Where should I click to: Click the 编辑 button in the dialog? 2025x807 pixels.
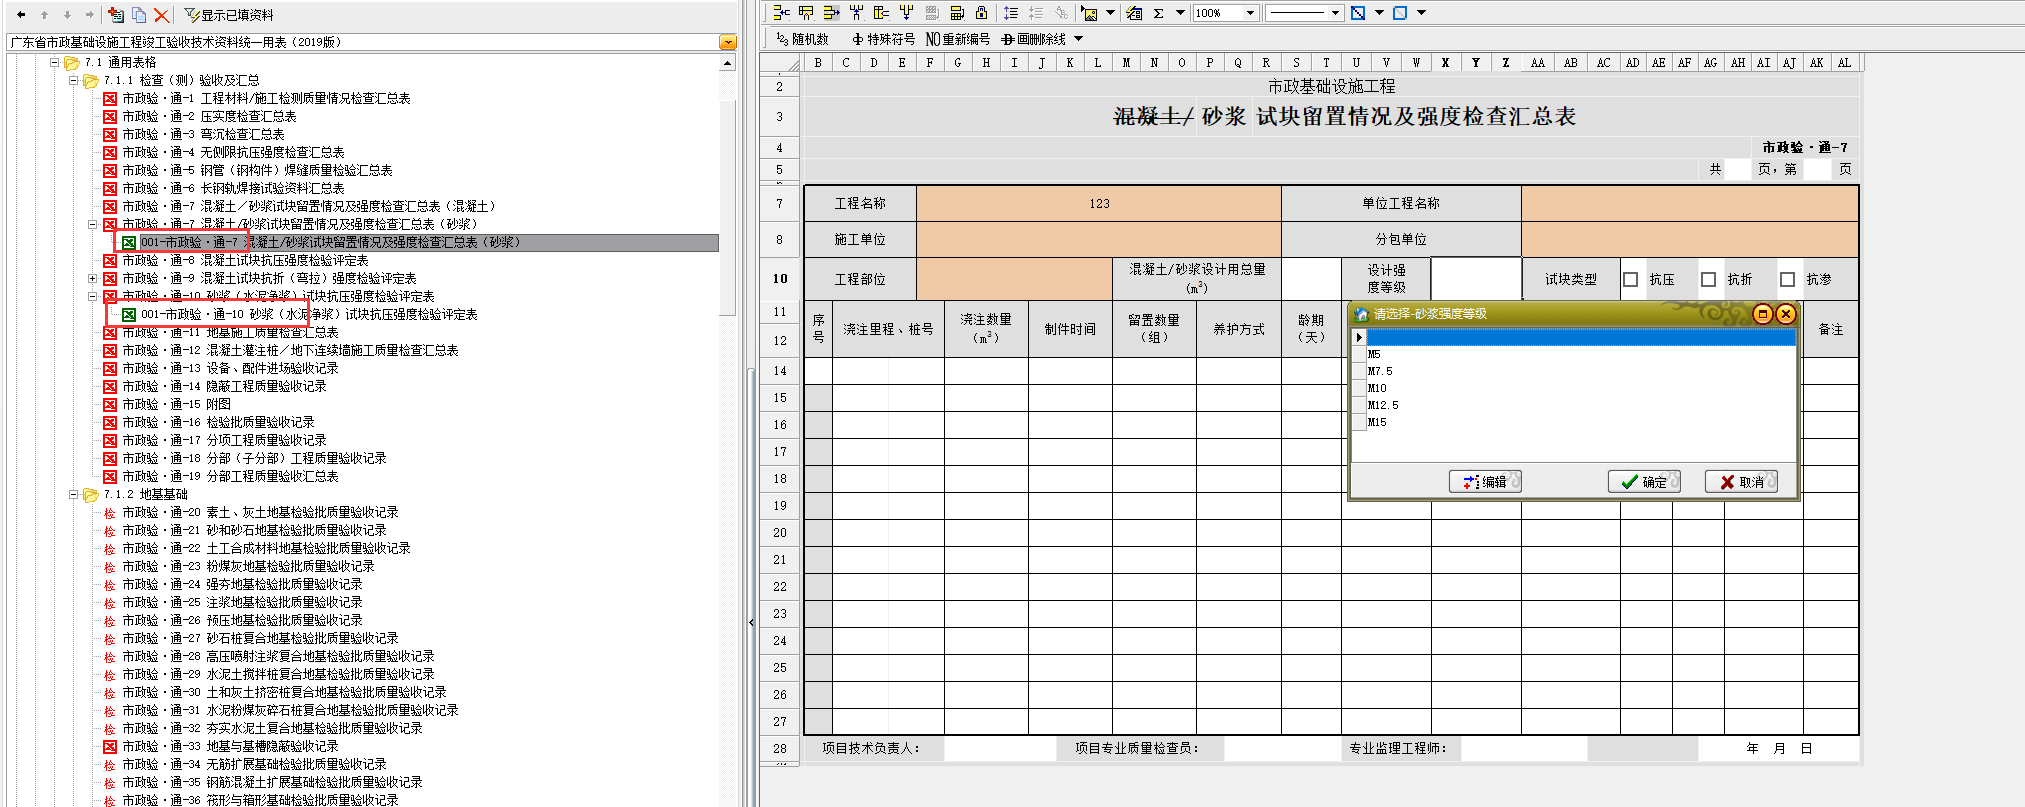coord(1485,482)
